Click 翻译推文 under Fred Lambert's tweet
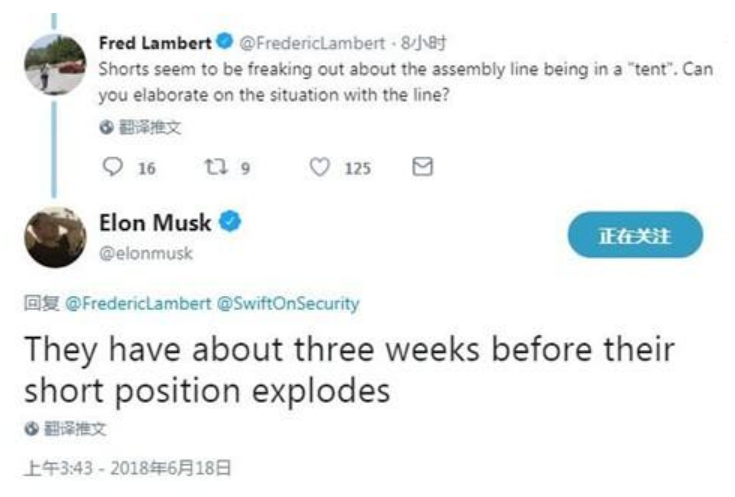 pyautogui.click(x=150, y=127)
